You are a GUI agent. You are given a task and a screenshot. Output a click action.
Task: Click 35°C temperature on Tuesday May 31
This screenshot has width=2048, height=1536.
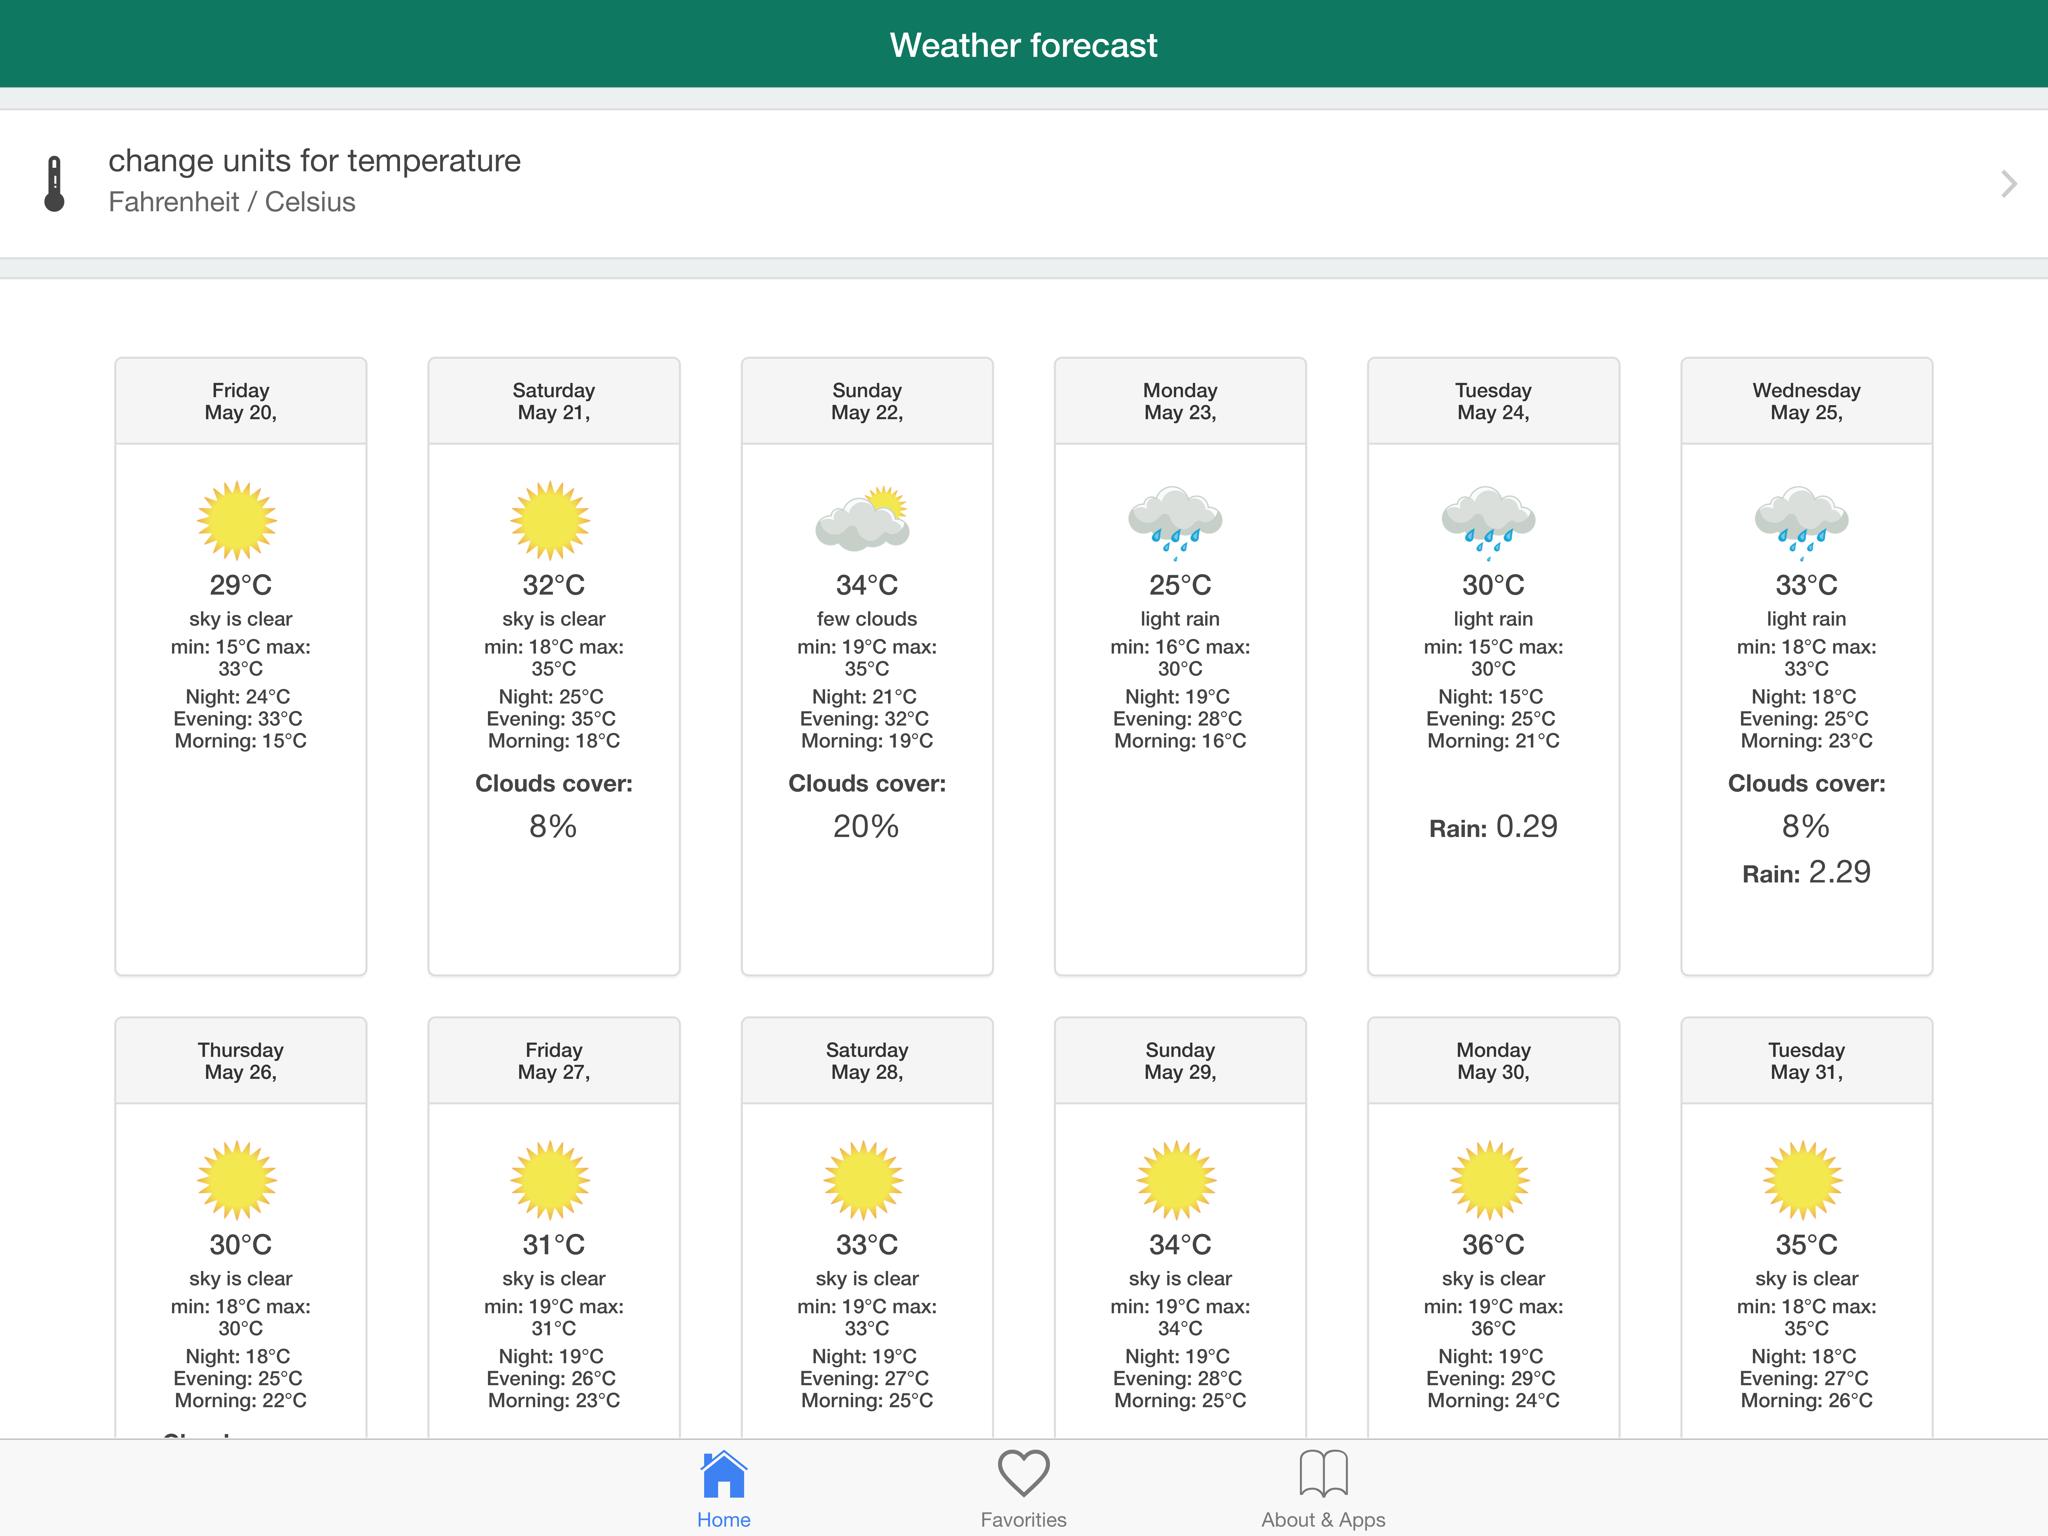coord(1807,1245)
